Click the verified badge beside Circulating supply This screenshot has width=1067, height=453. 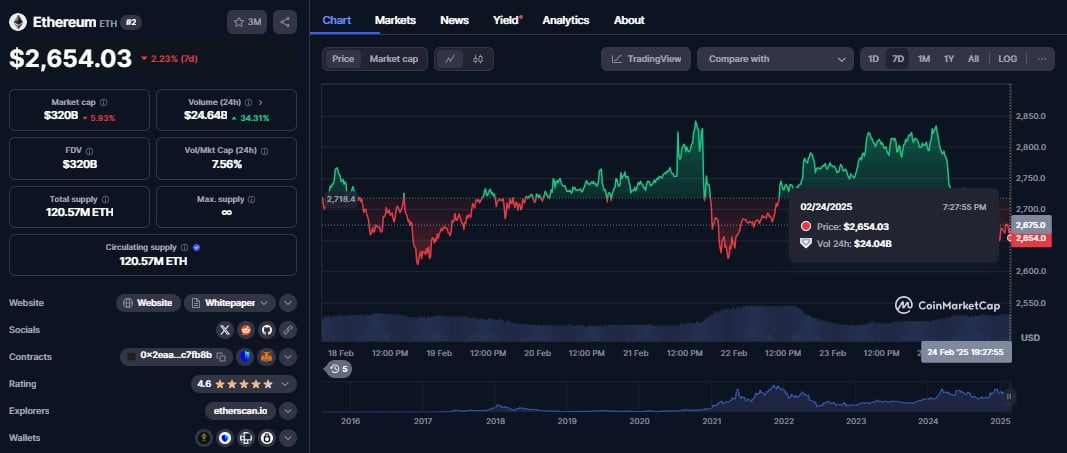197,248
